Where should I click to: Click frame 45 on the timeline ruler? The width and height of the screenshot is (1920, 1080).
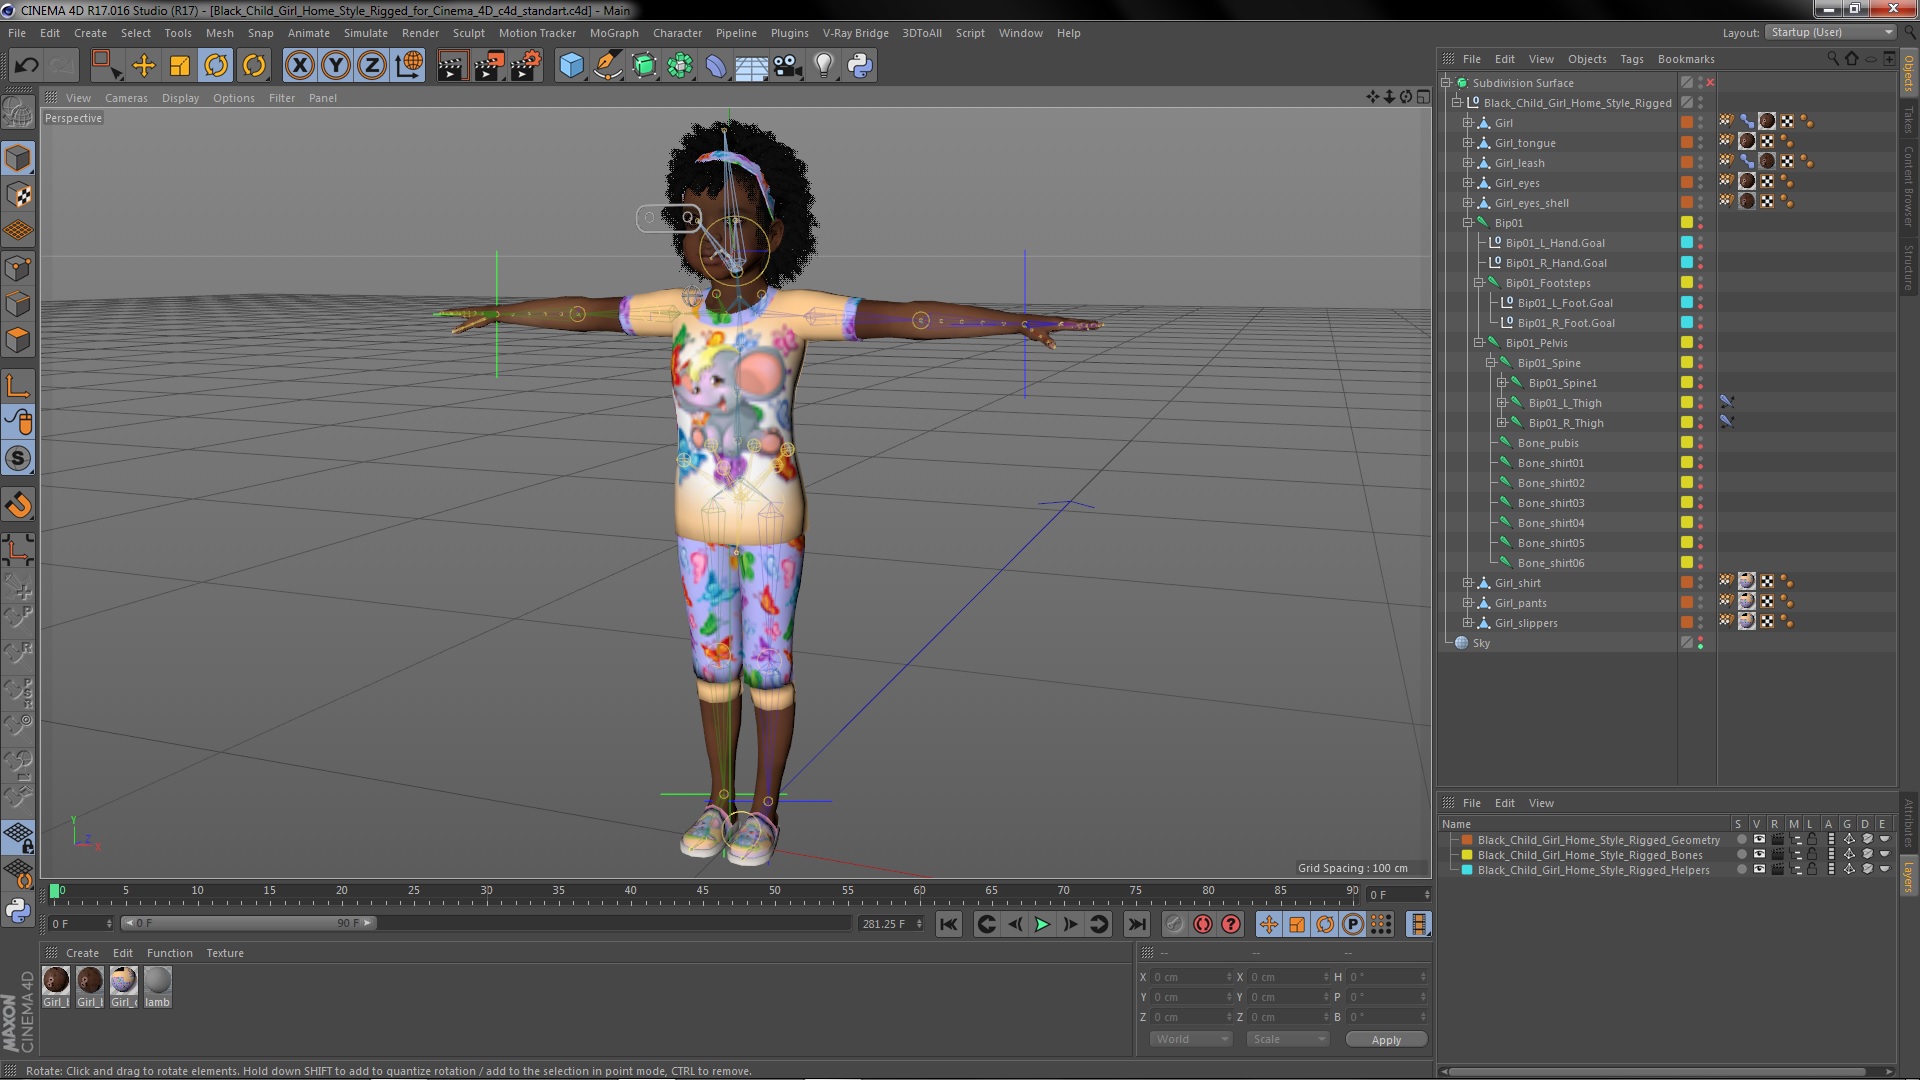pos(702,890)
